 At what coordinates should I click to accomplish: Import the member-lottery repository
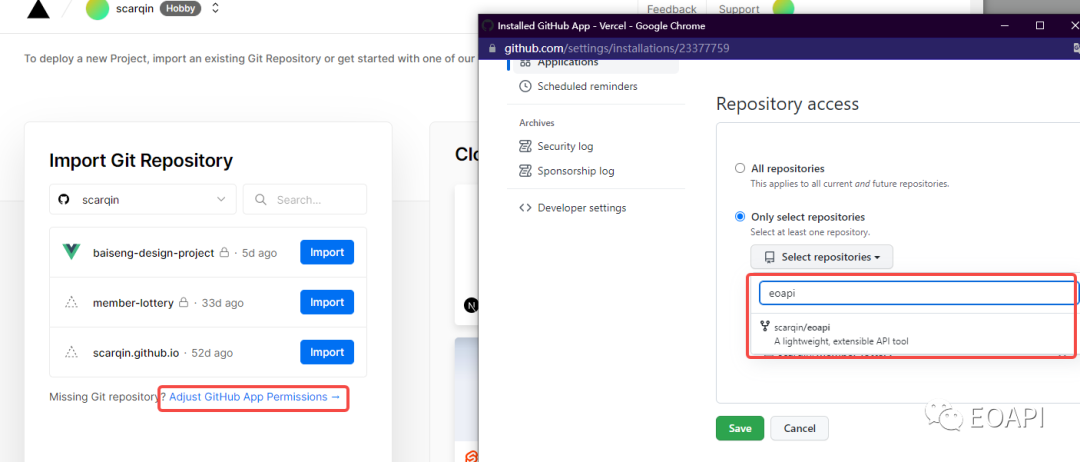pyautogui.click(x=326, y=302)
